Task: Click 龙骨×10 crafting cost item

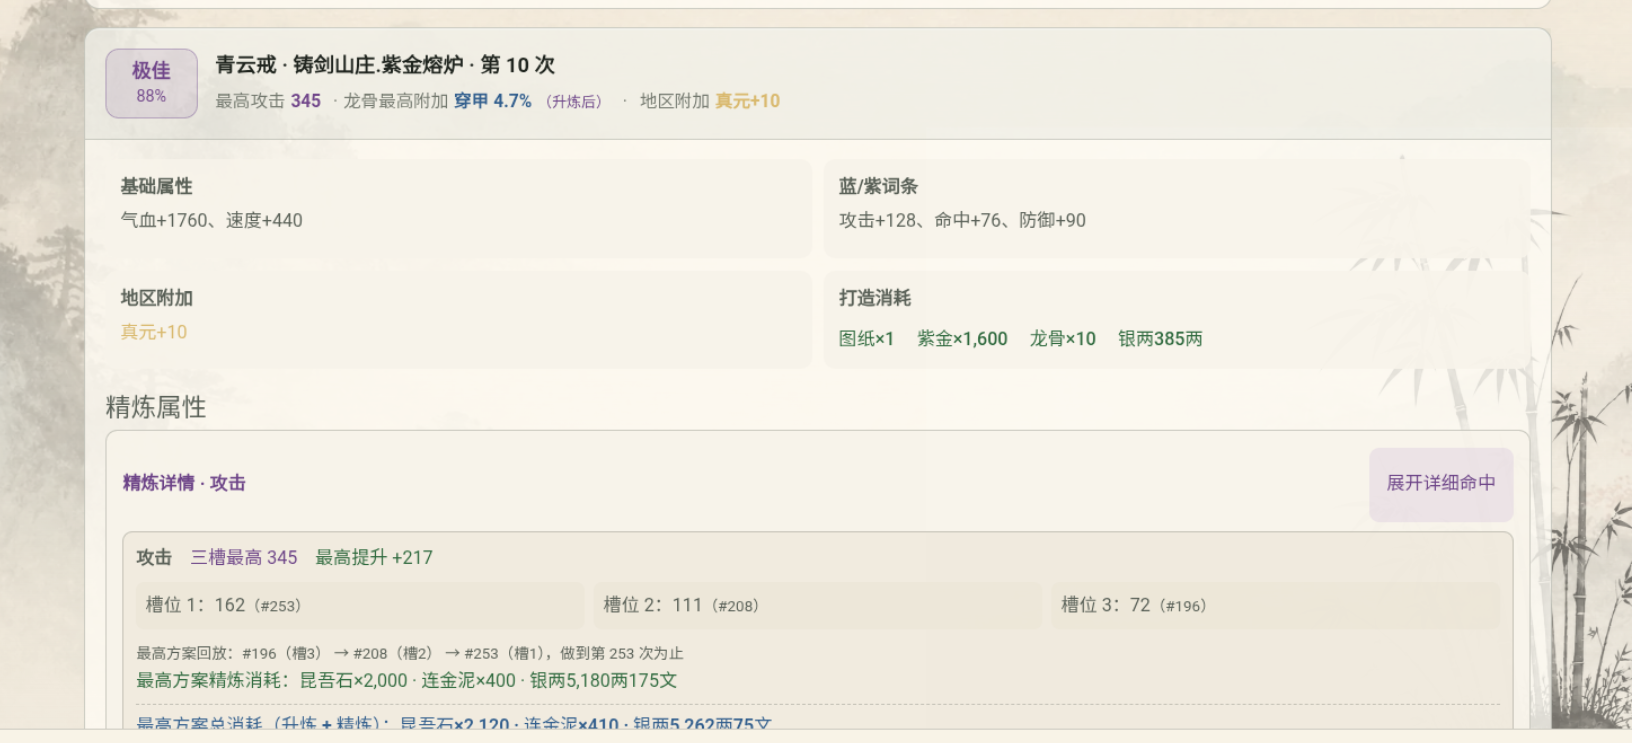Action: click(1063, 339)
